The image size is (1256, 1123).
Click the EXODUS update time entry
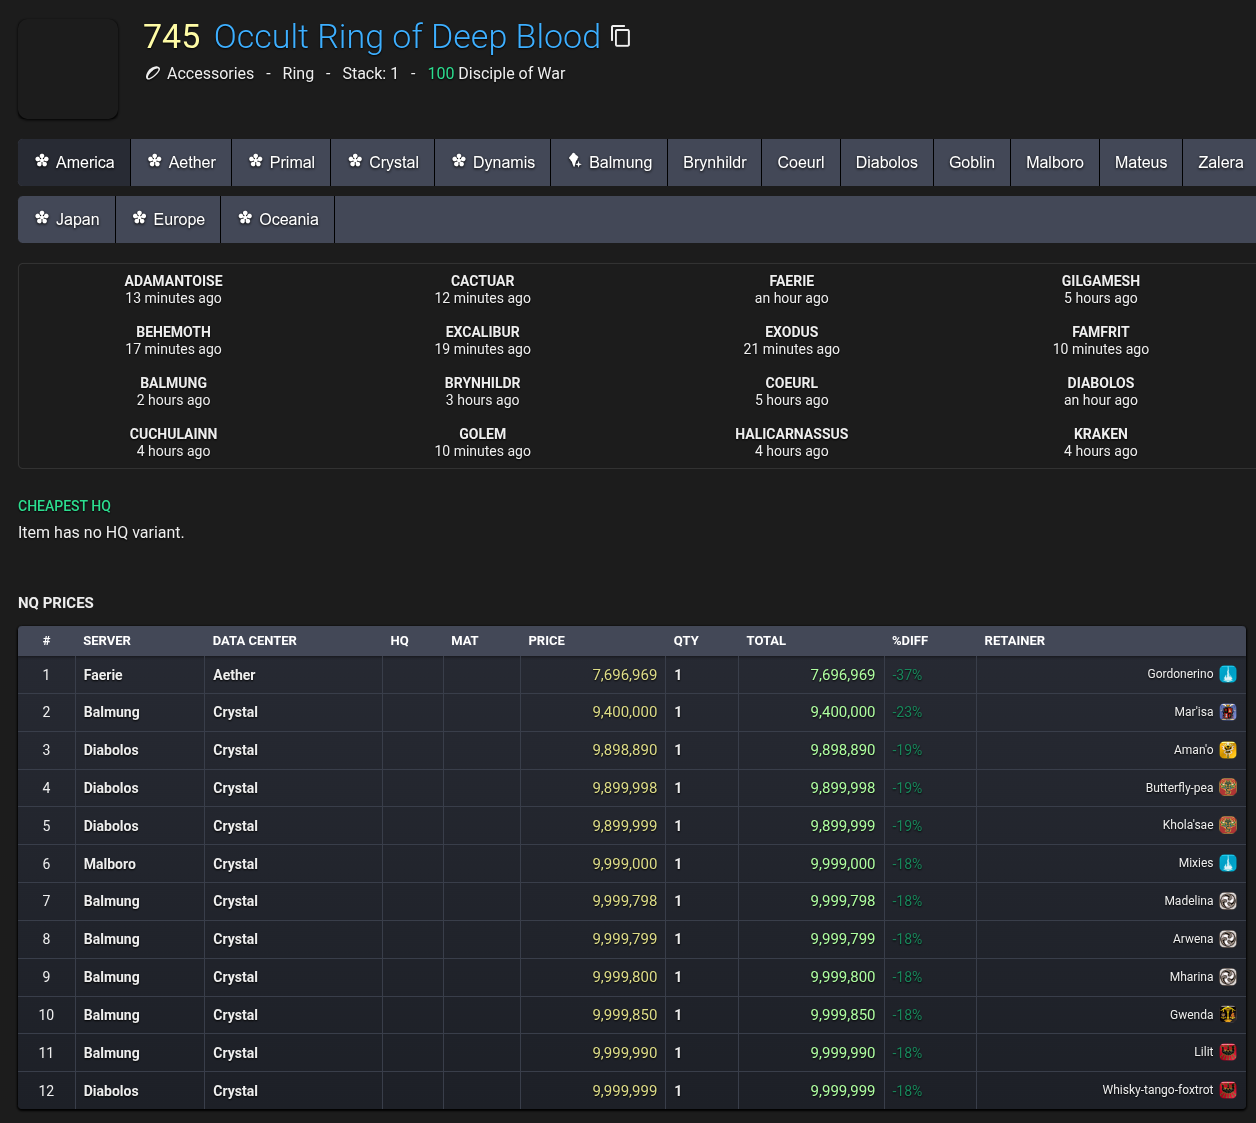tap(792, 340)
